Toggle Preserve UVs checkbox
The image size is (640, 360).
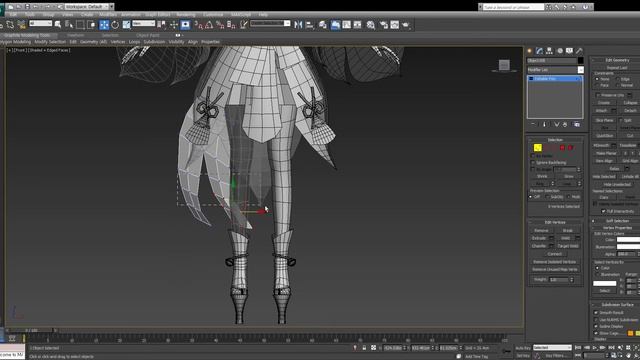(x=598, y=95)
